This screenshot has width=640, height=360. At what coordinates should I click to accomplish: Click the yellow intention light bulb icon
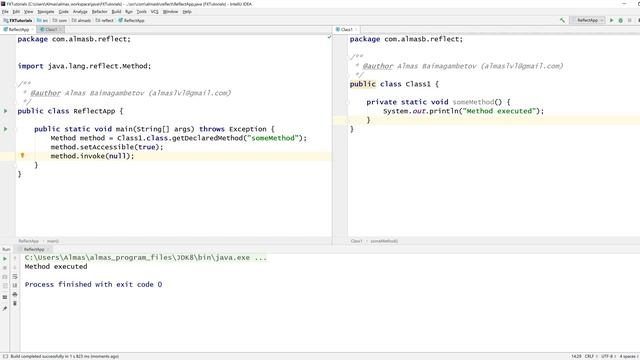point(22,156)
